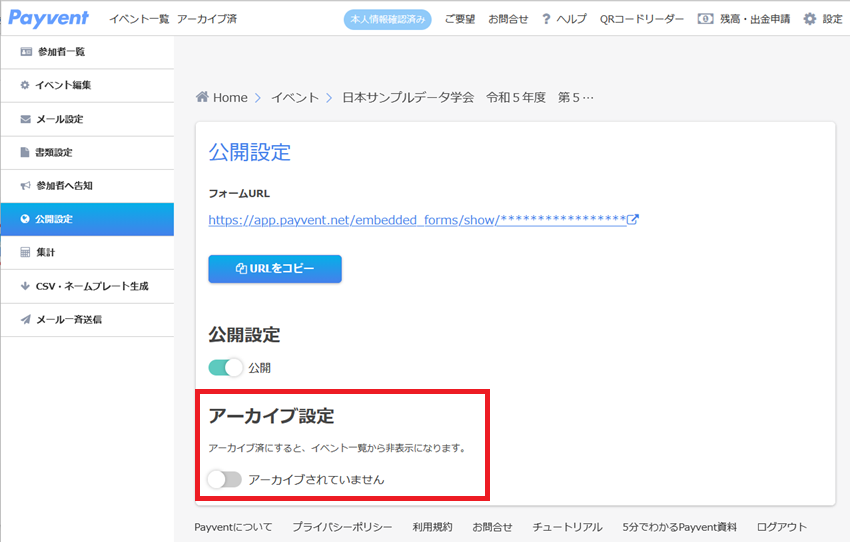Click the external link icon beside the form URL
The height and width of the screenshot is (542, 850).
pos(633,220)
